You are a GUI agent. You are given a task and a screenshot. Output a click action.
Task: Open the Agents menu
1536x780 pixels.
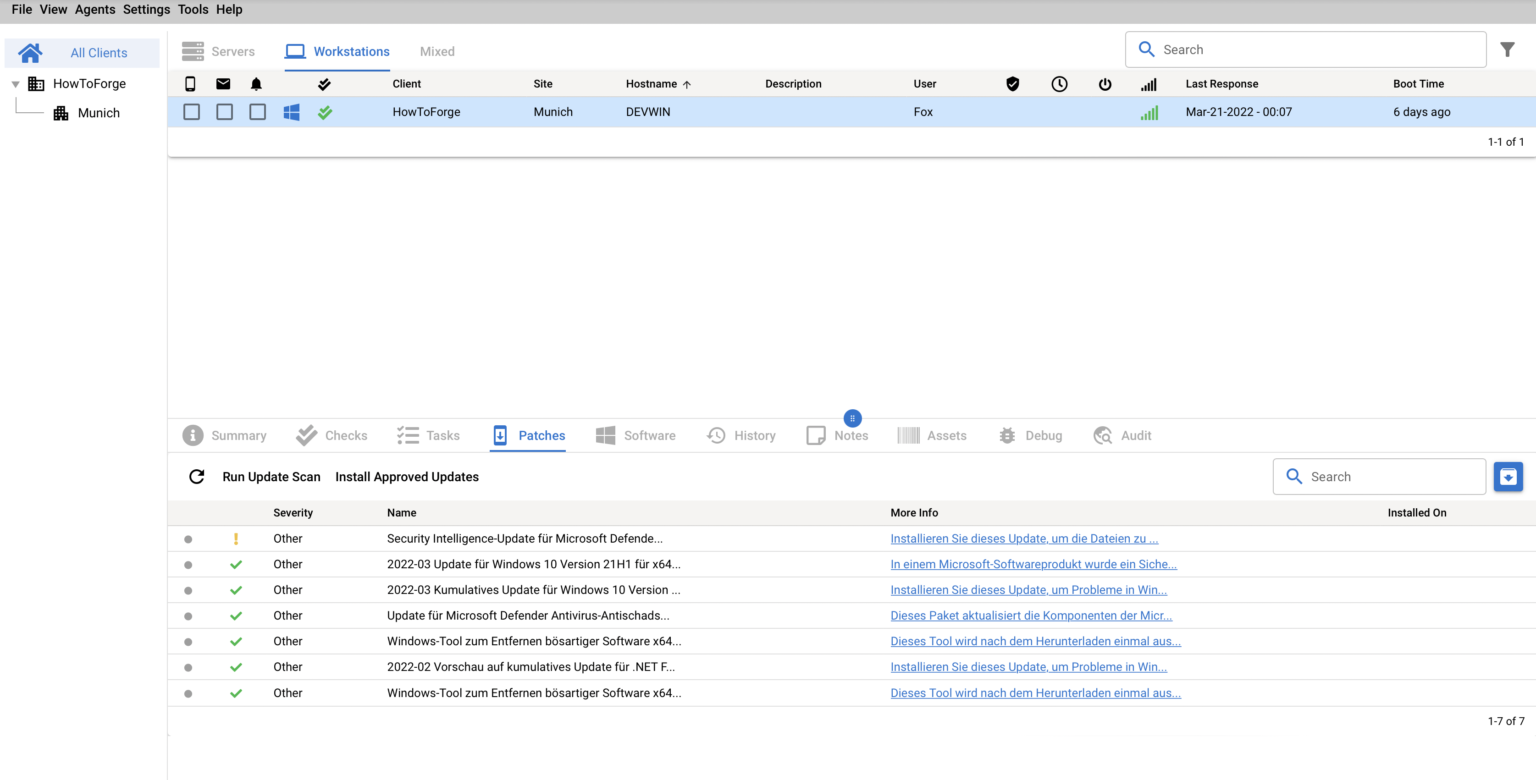(x=95, y=9)
